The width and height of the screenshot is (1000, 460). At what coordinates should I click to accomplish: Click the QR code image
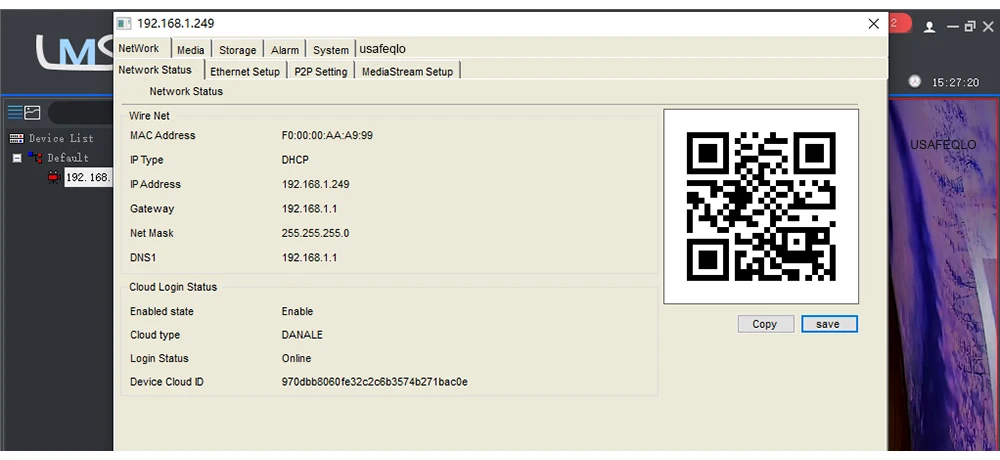point(761,206)
